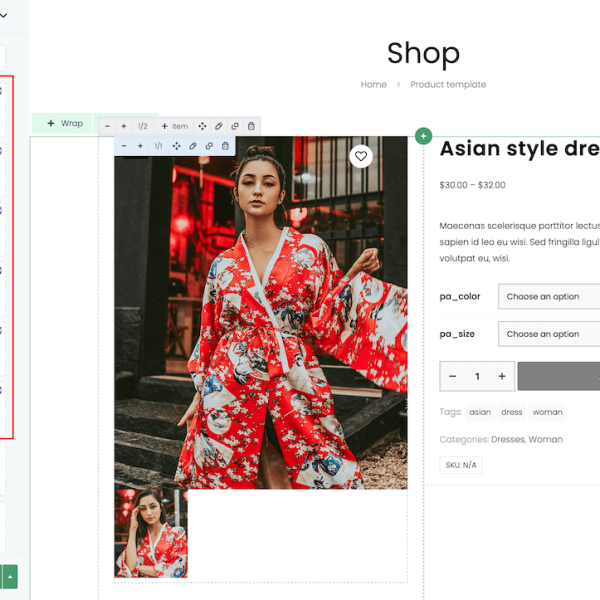Image resolution: width=600 pixels, height=600 pixels.
Task: Decrease product quantity with minus button
Action: tap(453, 376)
